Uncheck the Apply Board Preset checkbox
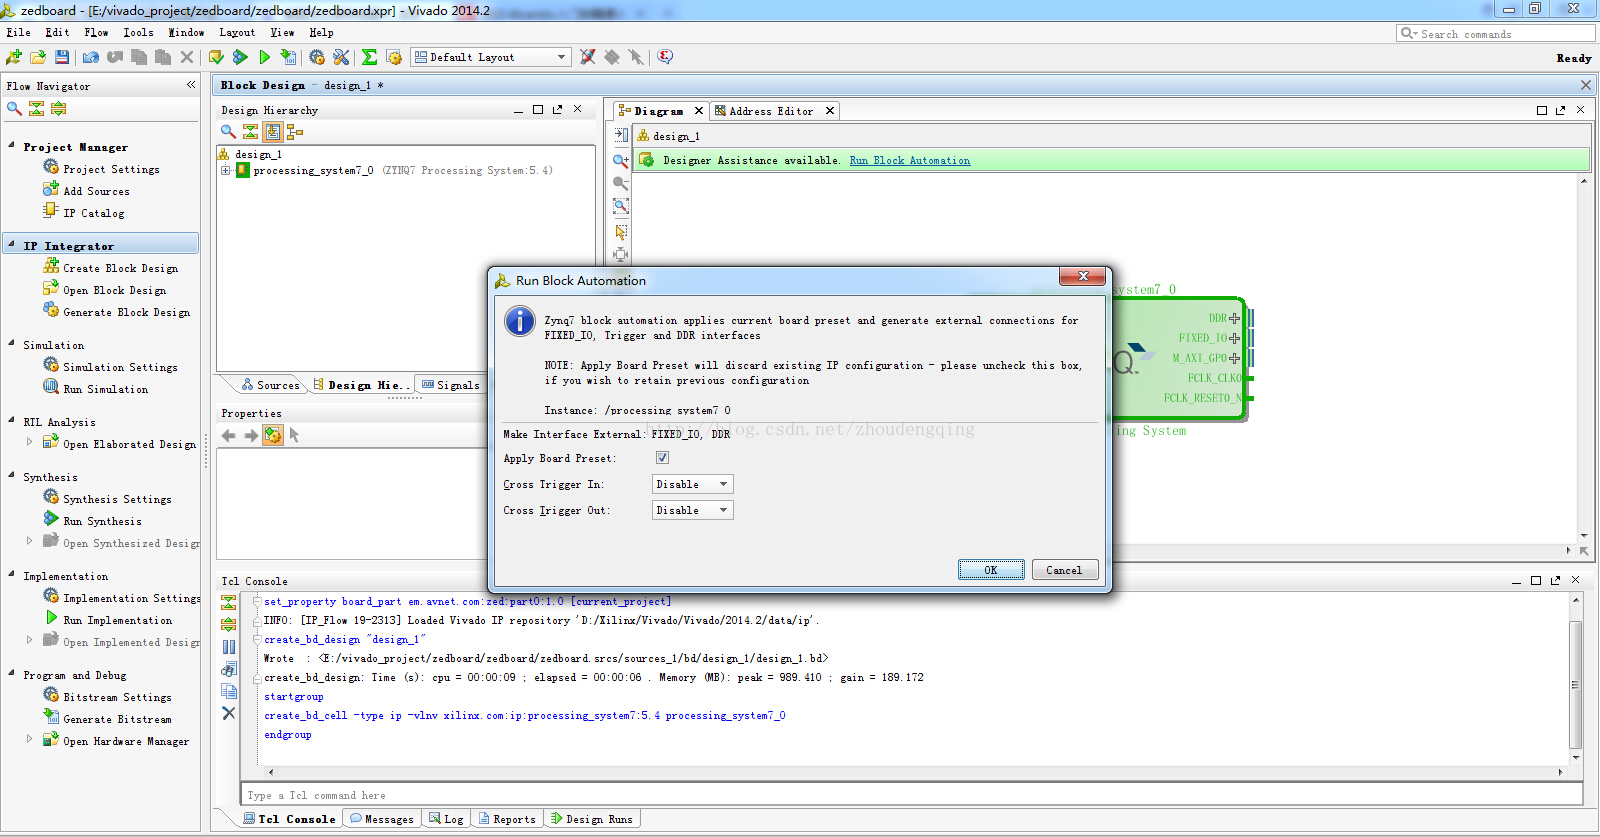 click(x=662, y=457)
